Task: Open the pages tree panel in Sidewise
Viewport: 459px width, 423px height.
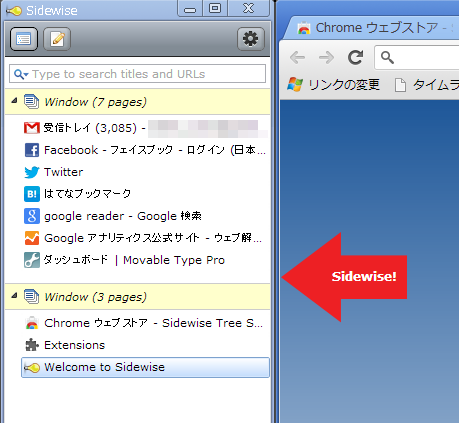Action: tap(24, 39)
